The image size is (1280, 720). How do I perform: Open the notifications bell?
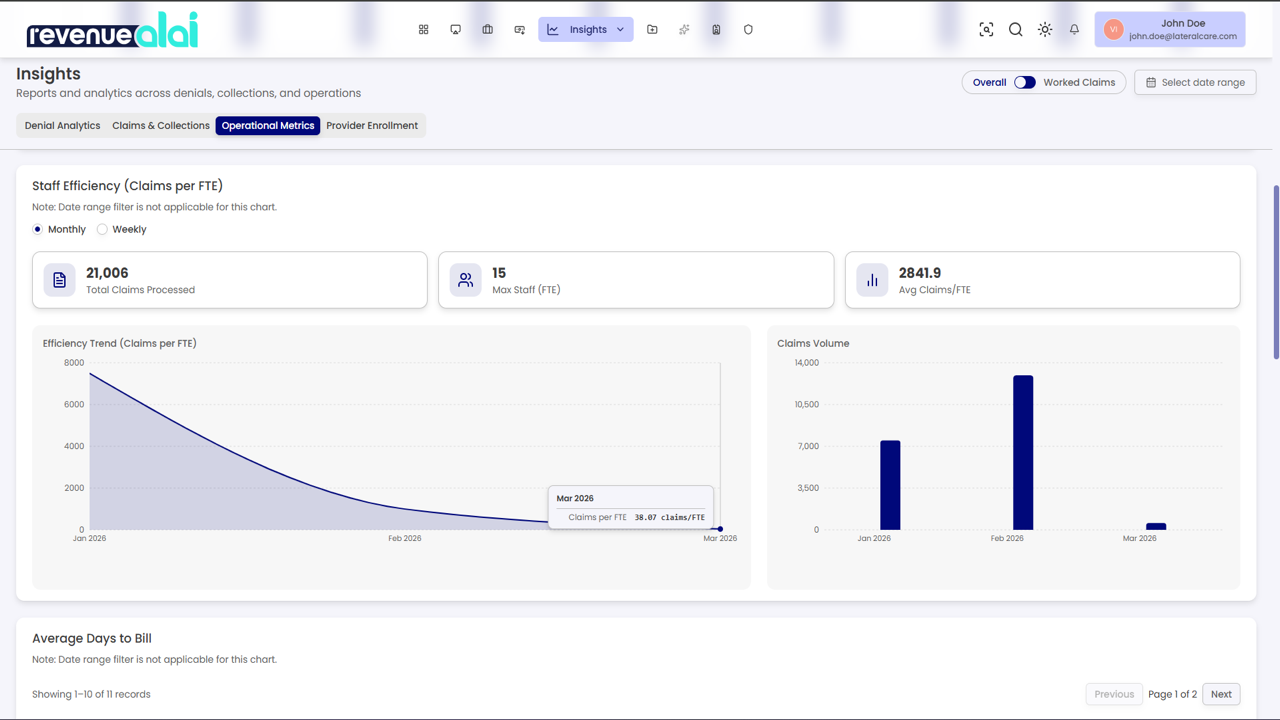(1074, 30)
